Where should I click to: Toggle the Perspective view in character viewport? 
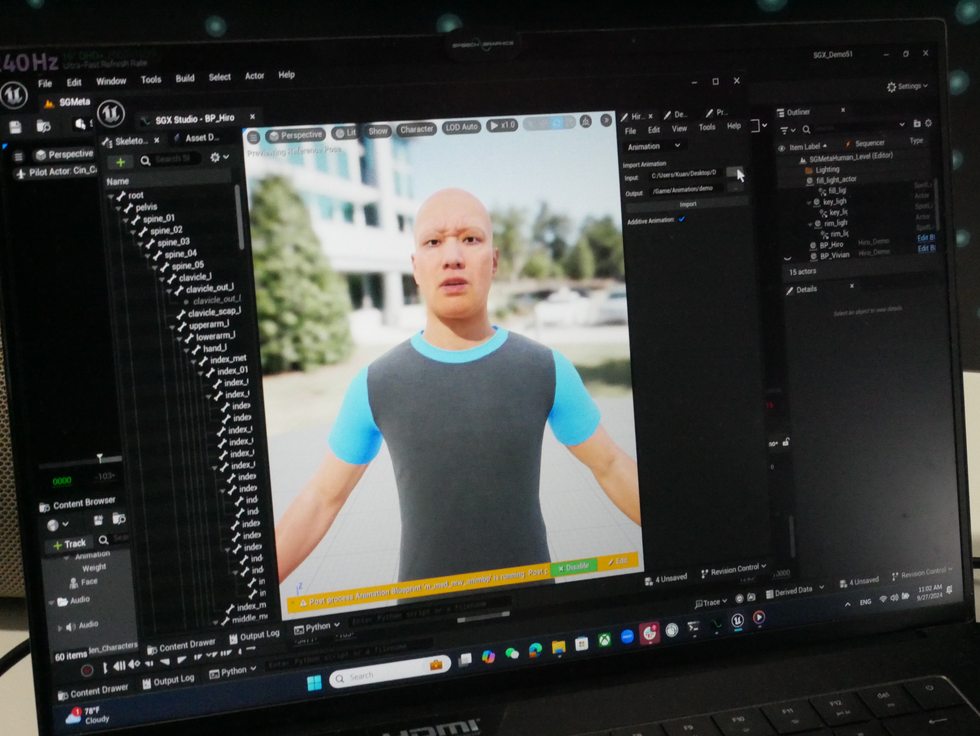pyautogui.click(x=295, y=135)
